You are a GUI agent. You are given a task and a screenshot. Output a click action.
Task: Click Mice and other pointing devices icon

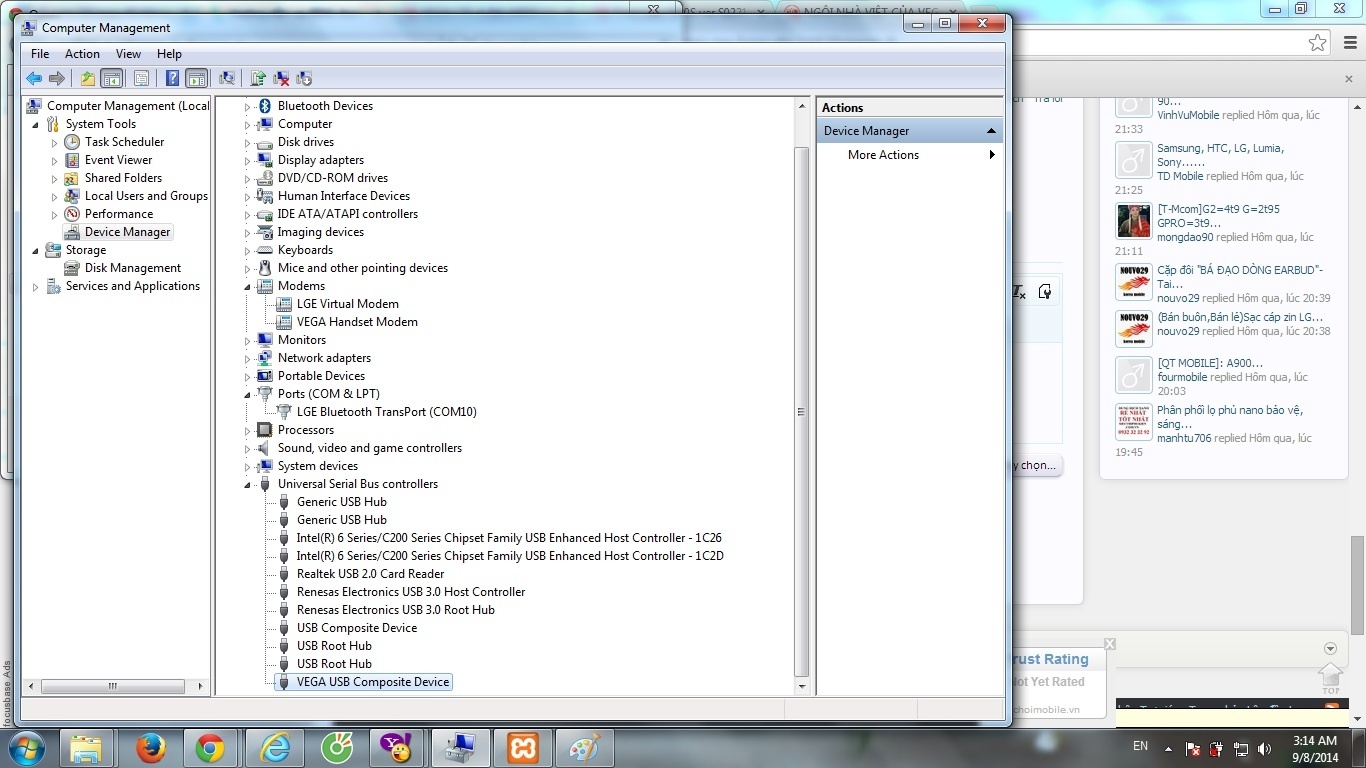(265, 268)
